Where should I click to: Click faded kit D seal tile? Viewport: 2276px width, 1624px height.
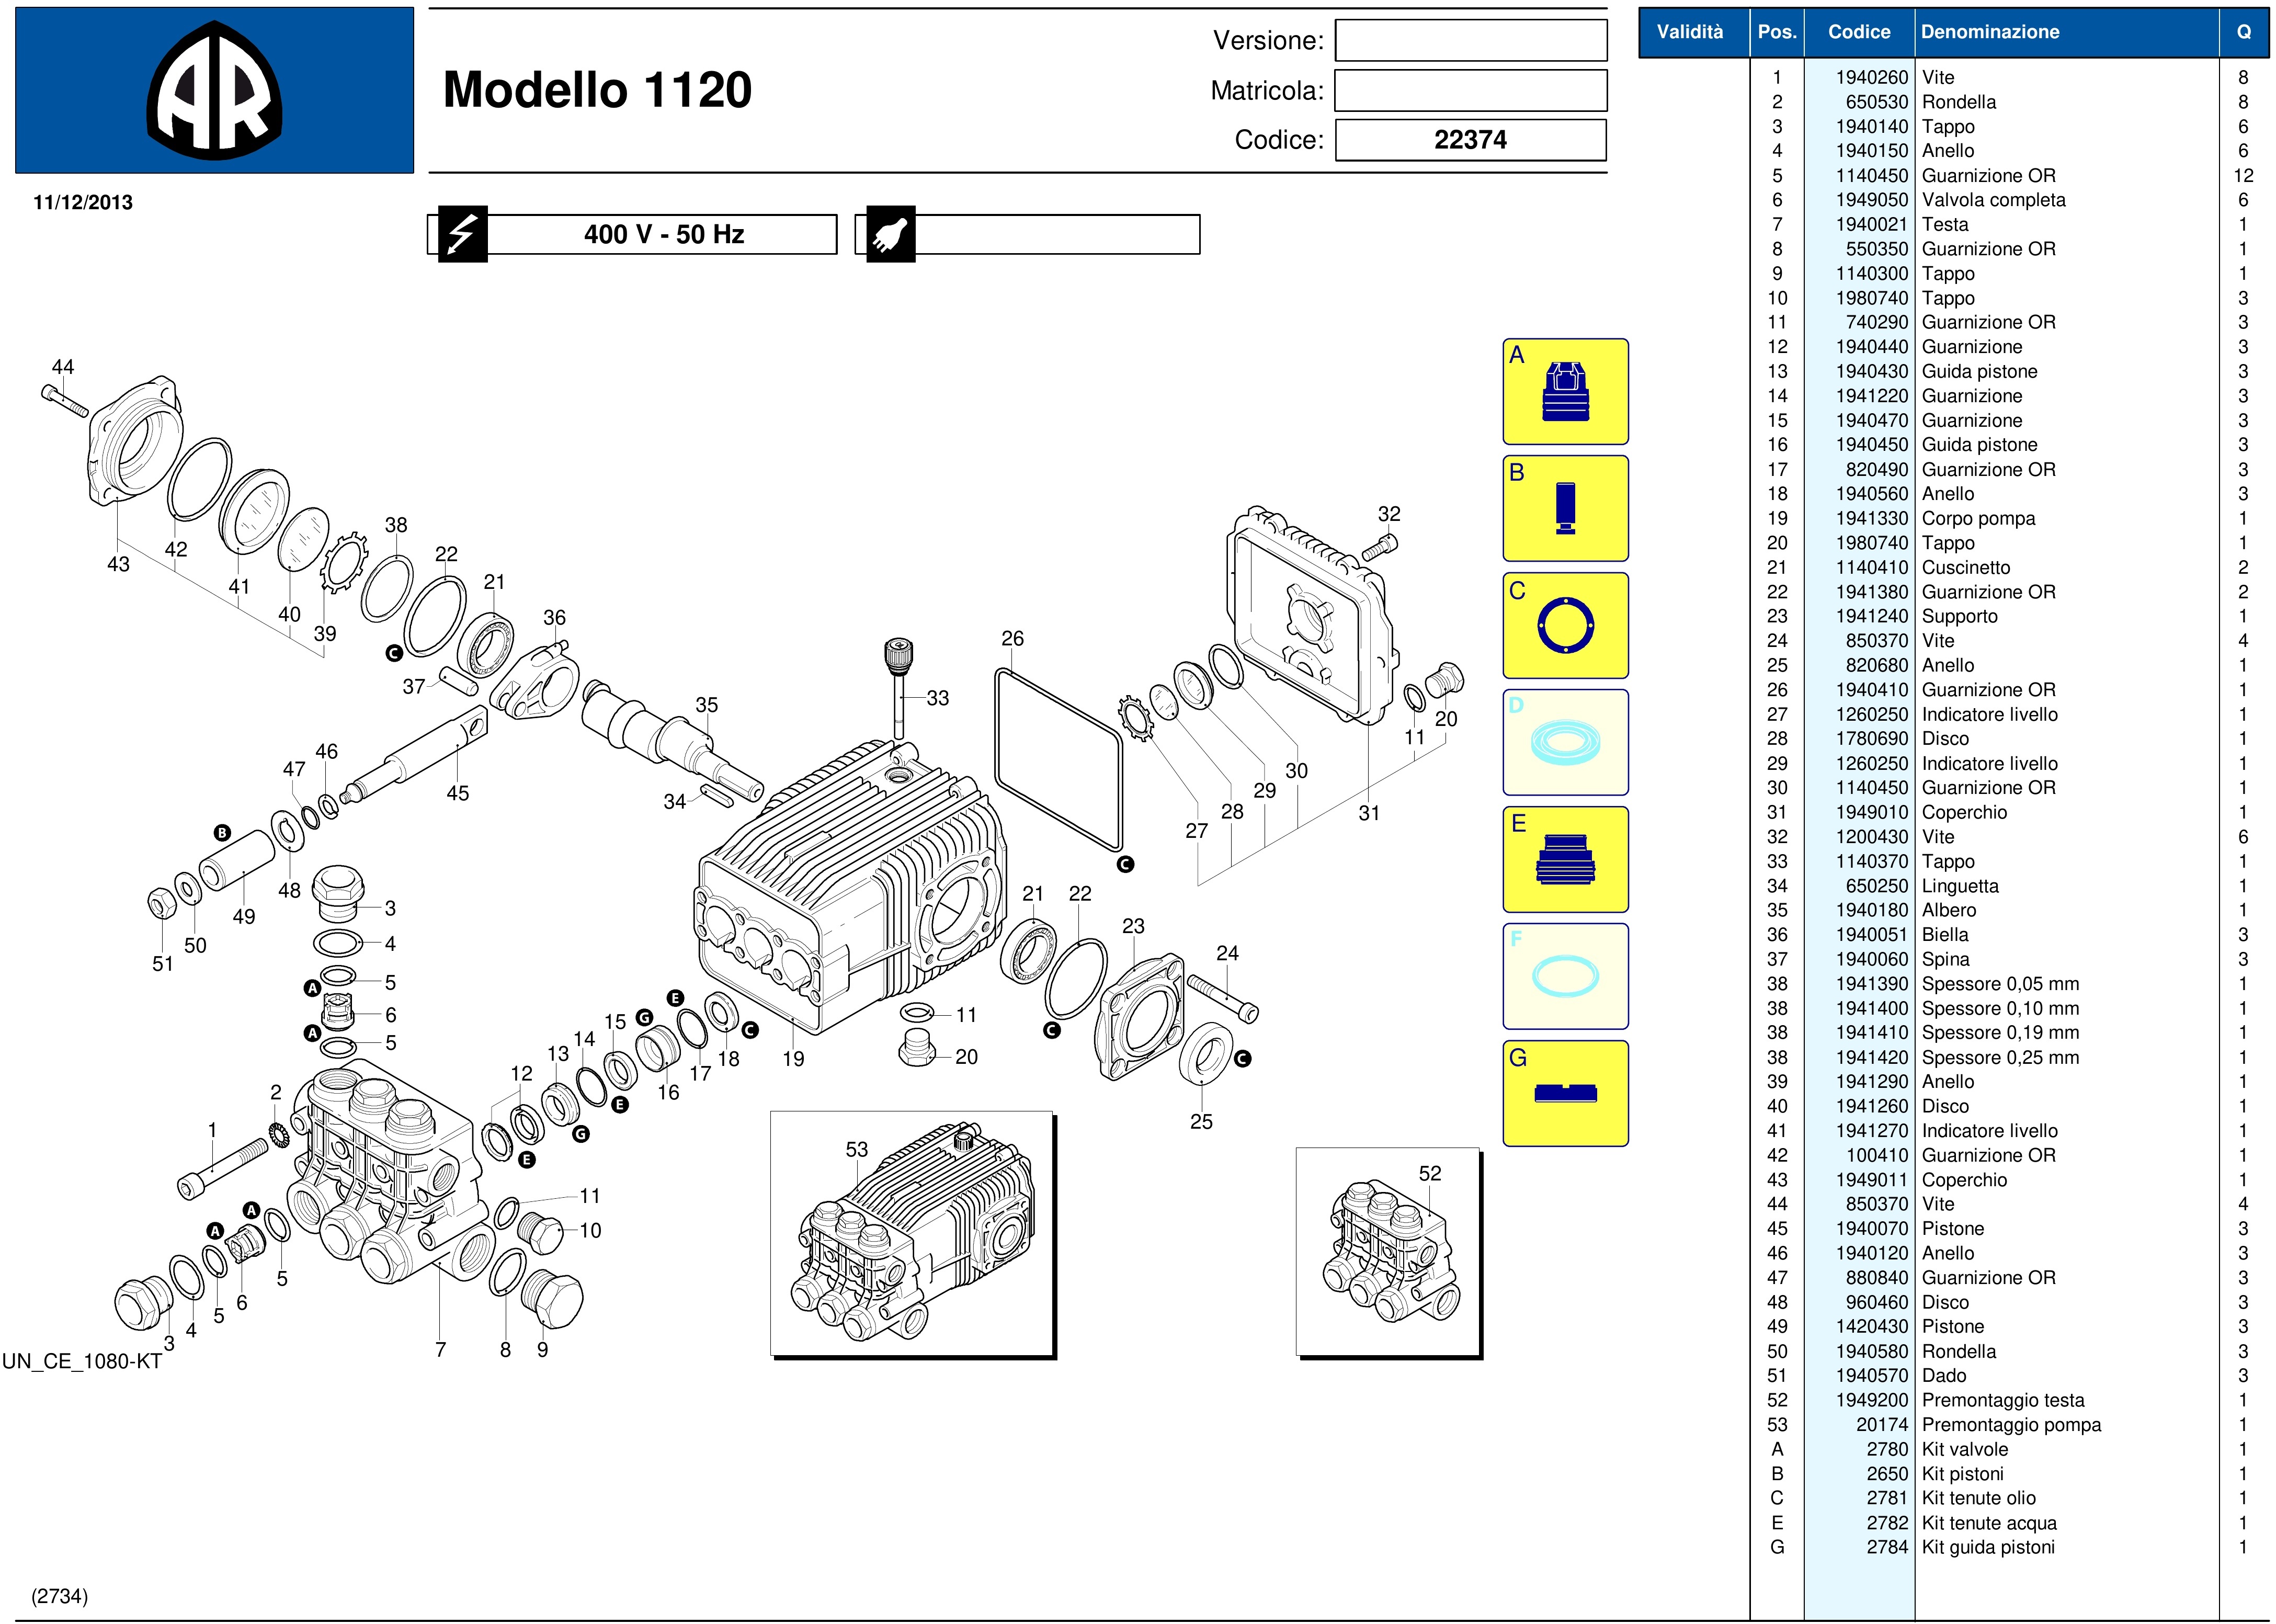coord(1565,743)
